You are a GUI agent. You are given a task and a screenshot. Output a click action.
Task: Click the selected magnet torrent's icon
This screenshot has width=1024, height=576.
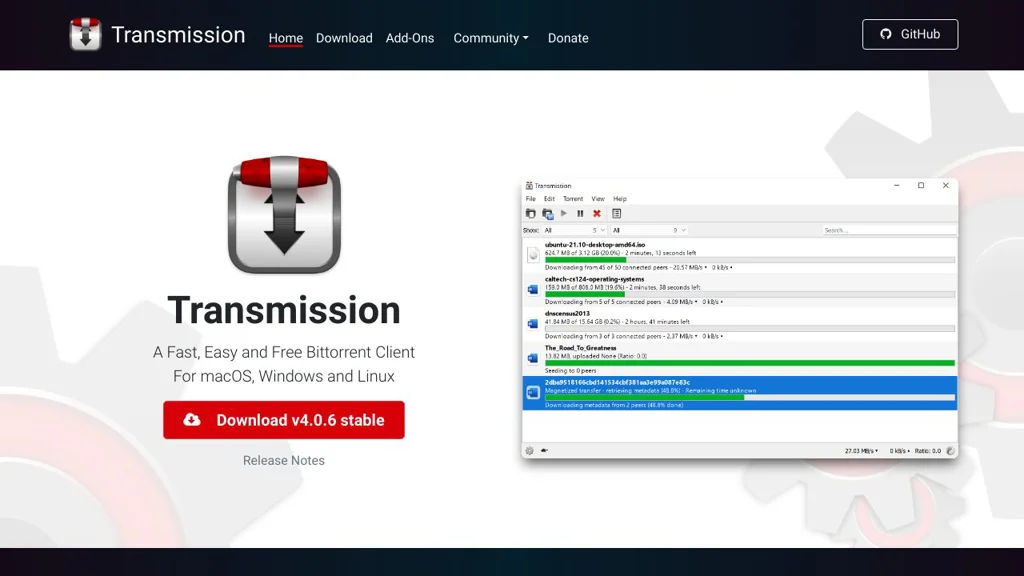point(533,392)
